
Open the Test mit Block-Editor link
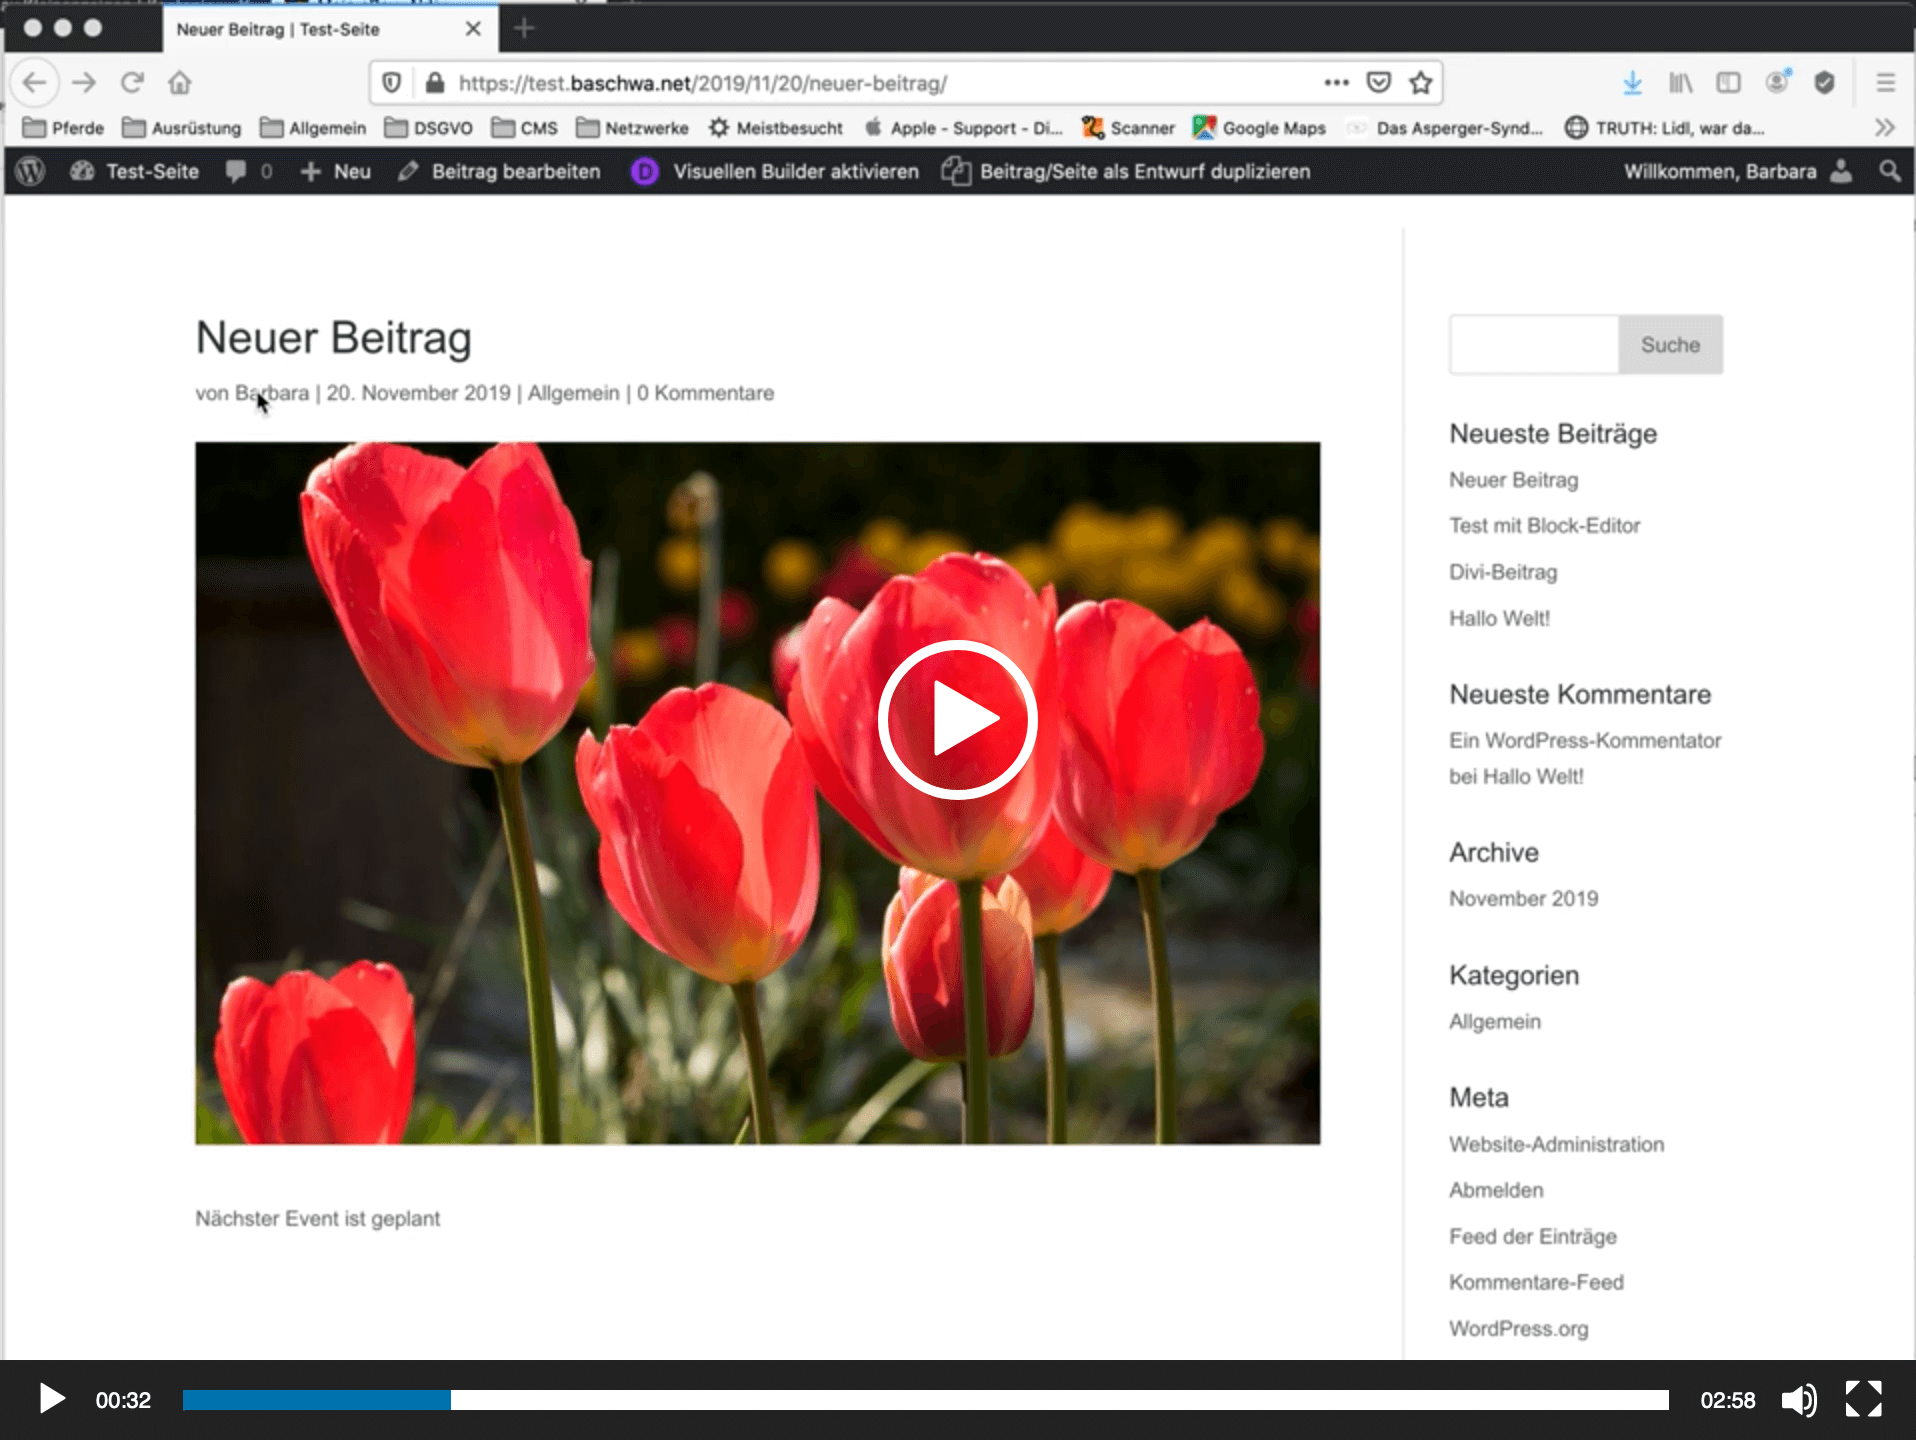[x=1544, y=526]
